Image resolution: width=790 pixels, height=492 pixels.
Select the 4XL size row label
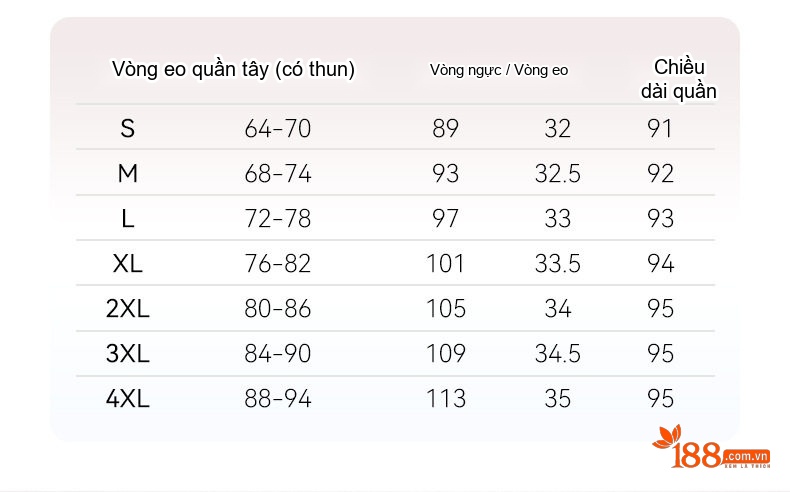[x=127, y=399]
